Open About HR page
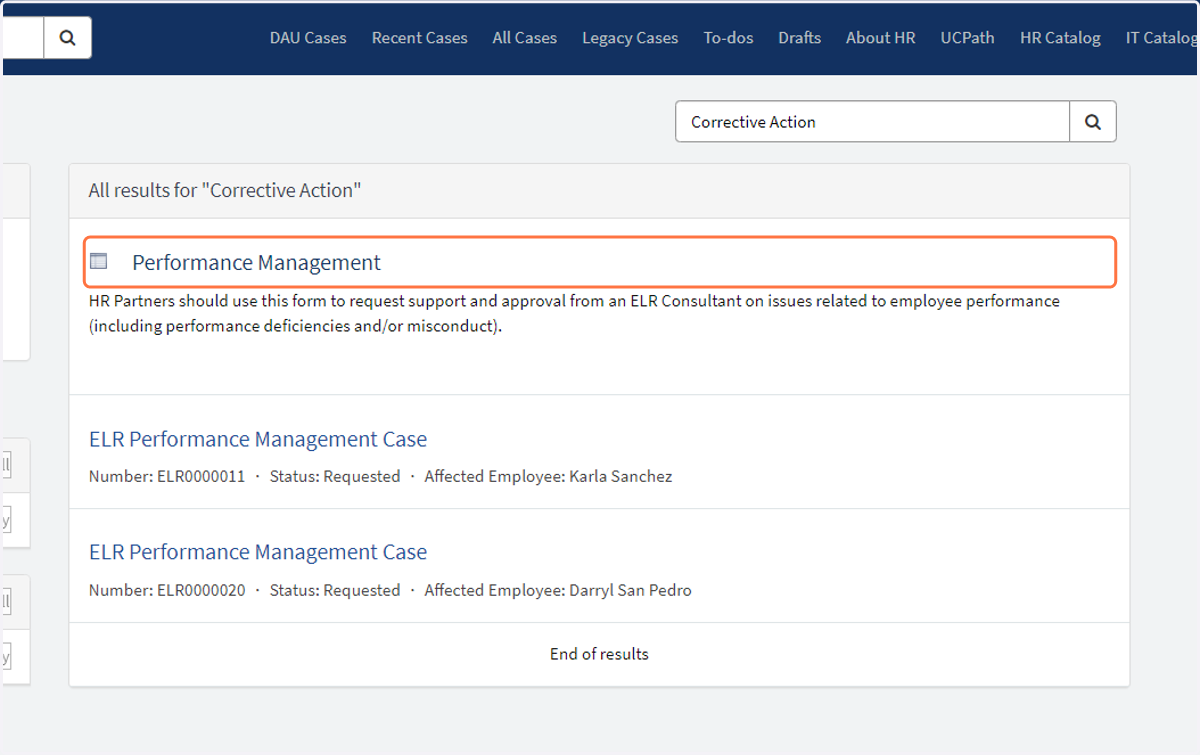Image resolution: width=1200 pixels, height=755 pixels. pyautogui.click(x=881, y=38)
